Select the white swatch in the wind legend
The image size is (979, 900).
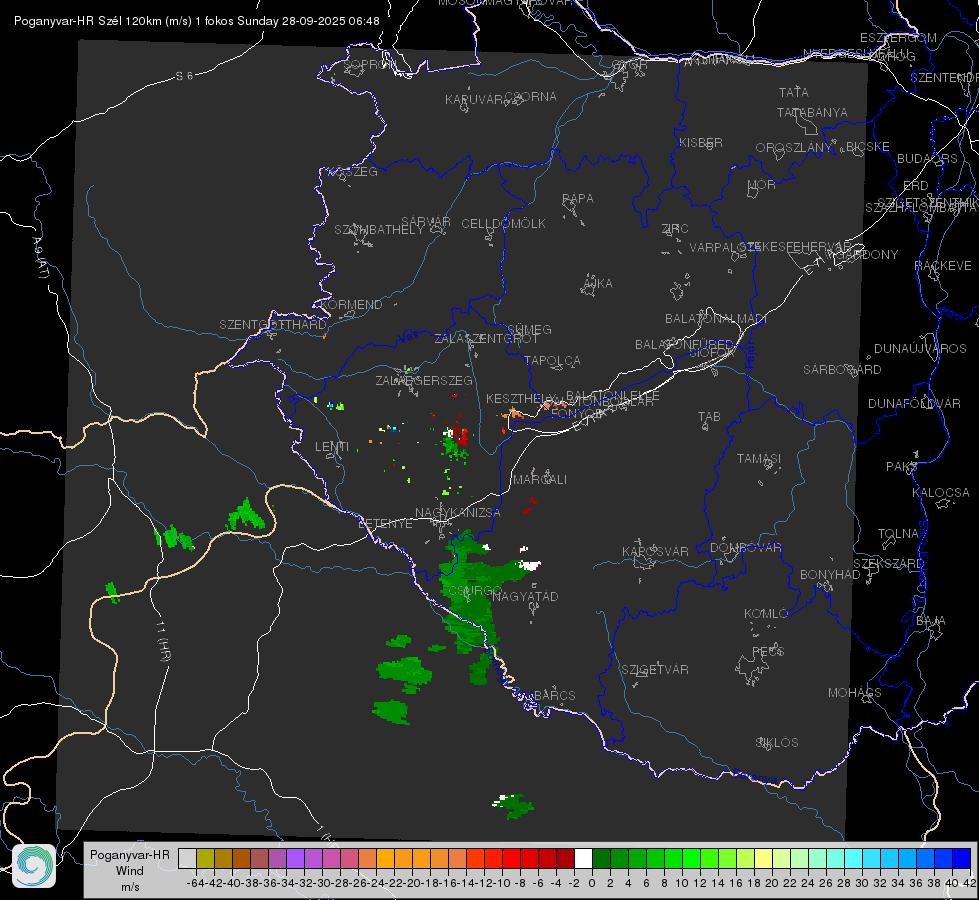point(583,859)
